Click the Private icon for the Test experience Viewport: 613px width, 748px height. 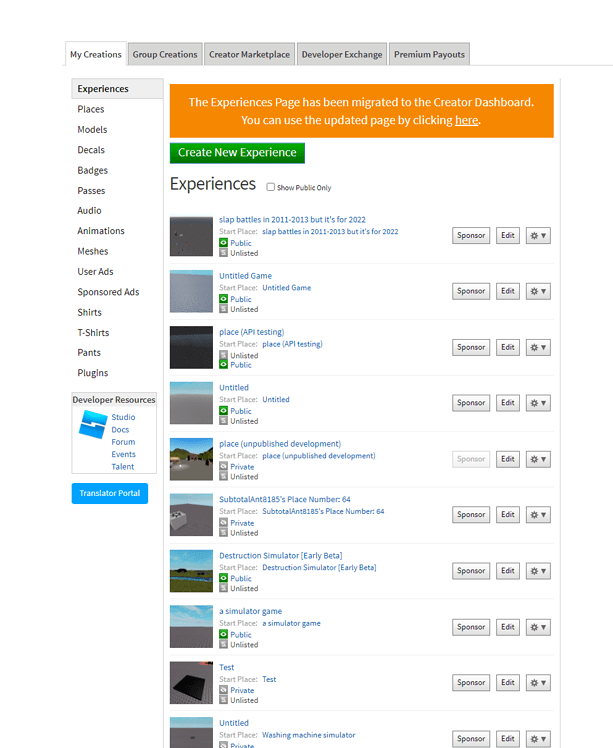tap(223, 690)
